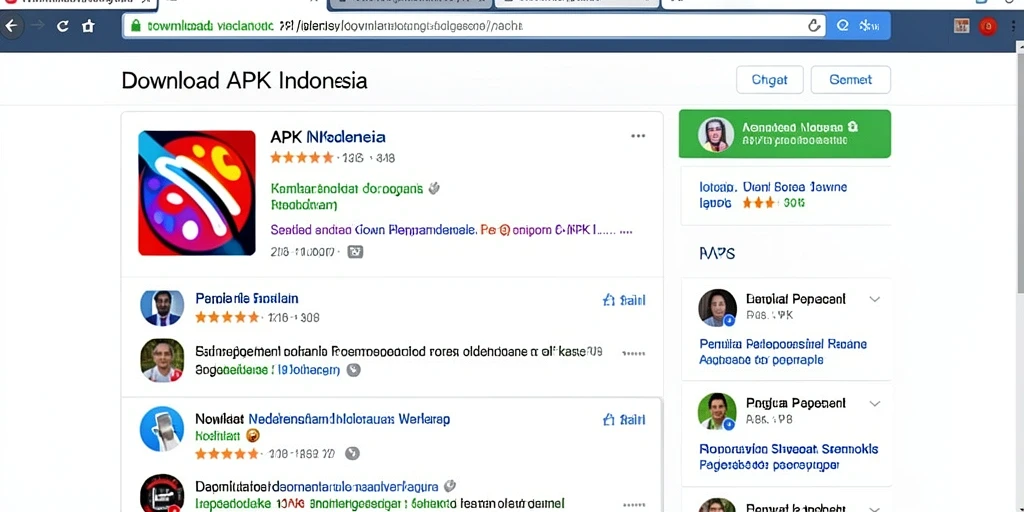Click the scrollbar up arrow
Image resolution: width=1024 pixels, height=512 pixels.
click(x=1021, y=46)
